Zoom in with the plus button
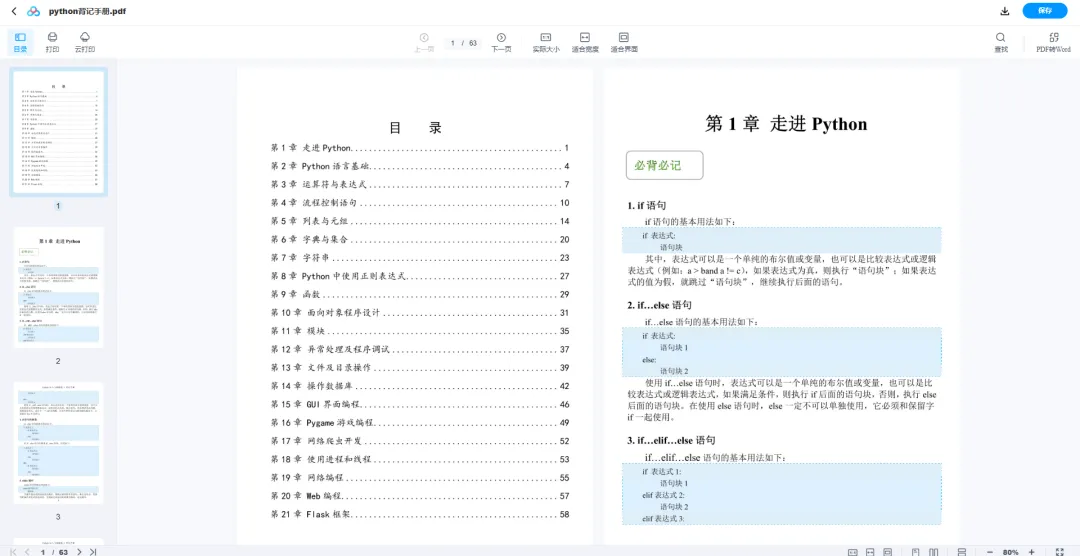 1031,552
